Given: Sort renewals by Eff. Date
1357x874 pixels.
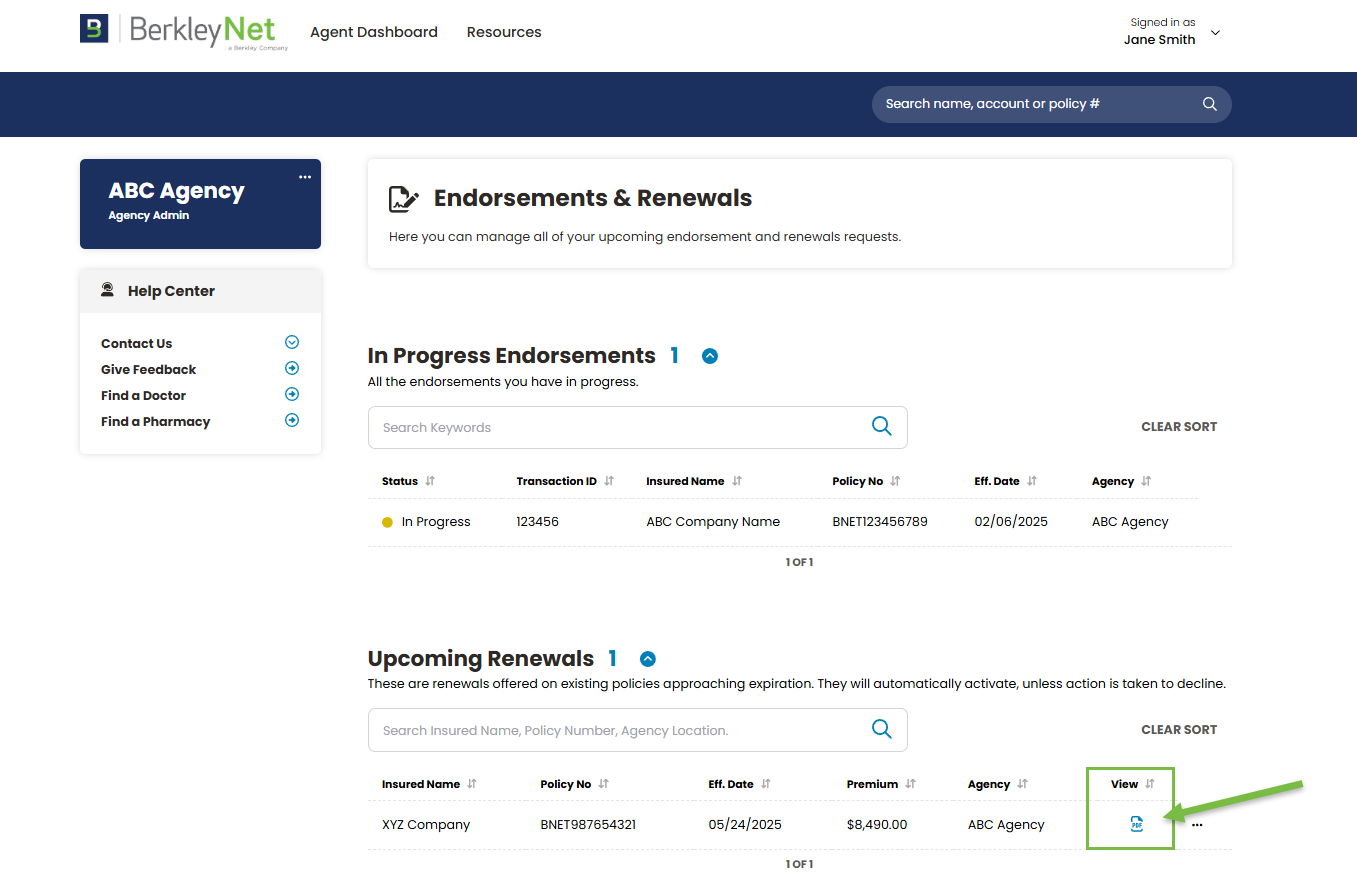Looking at the screenshot, I should click(766, 784).
